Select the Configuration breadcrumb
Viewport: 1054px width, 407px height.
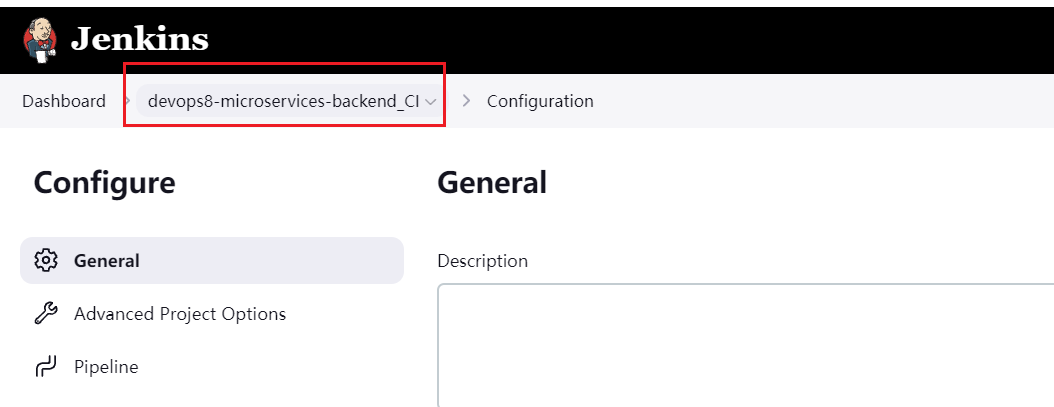click(540, 102)
